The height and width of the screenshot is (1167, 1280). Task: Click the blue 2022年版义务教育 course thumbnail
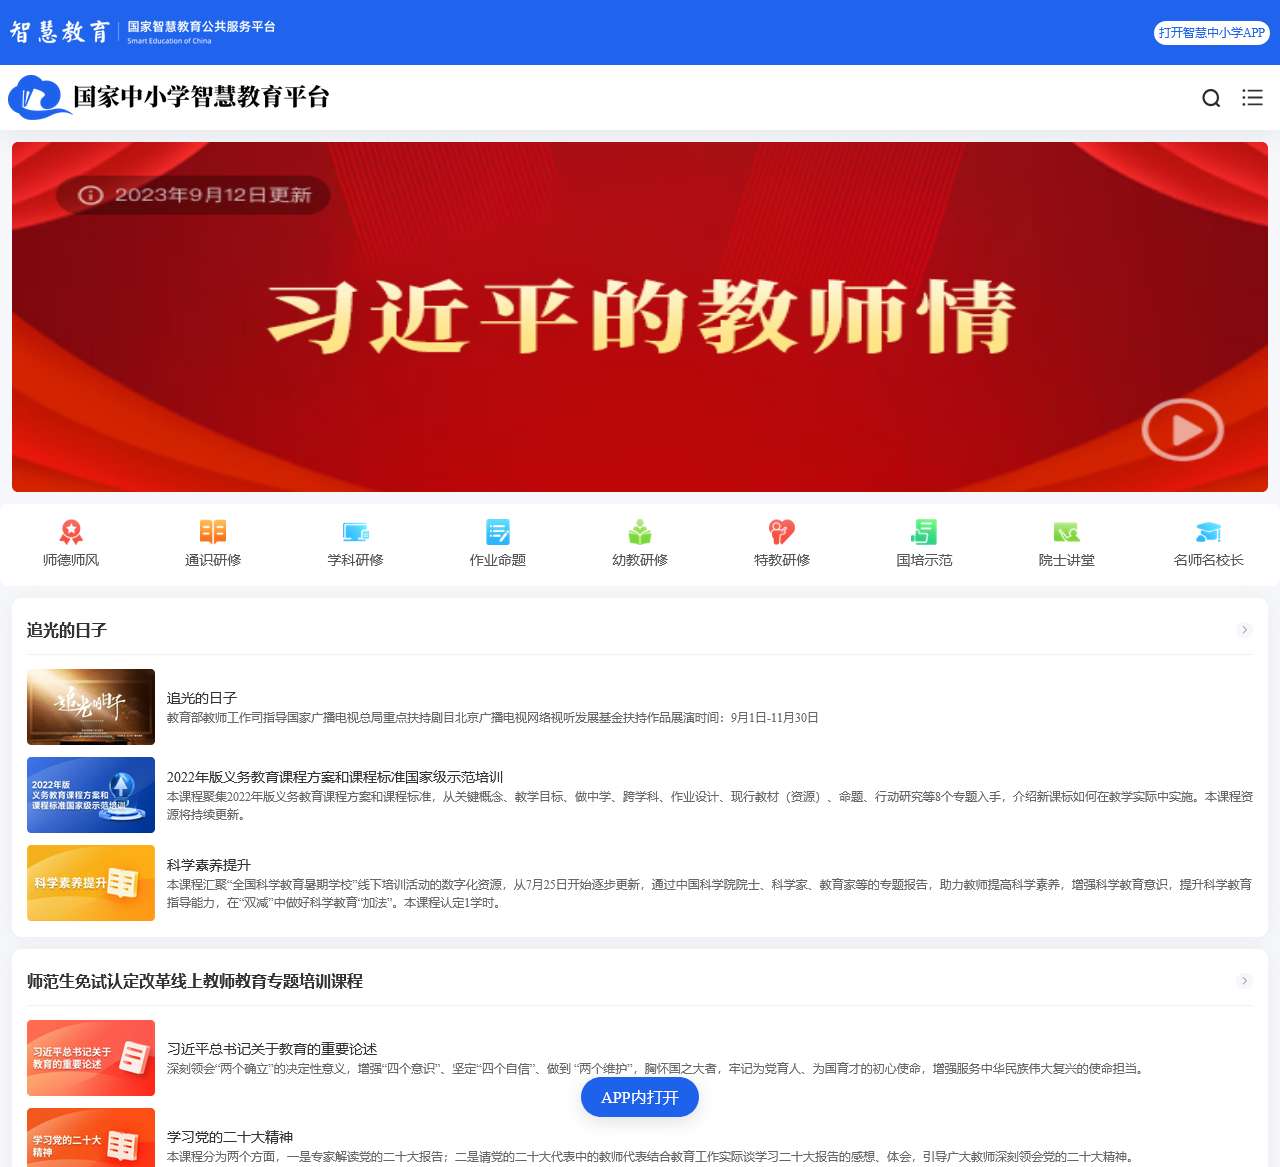(x=91, y=795)
